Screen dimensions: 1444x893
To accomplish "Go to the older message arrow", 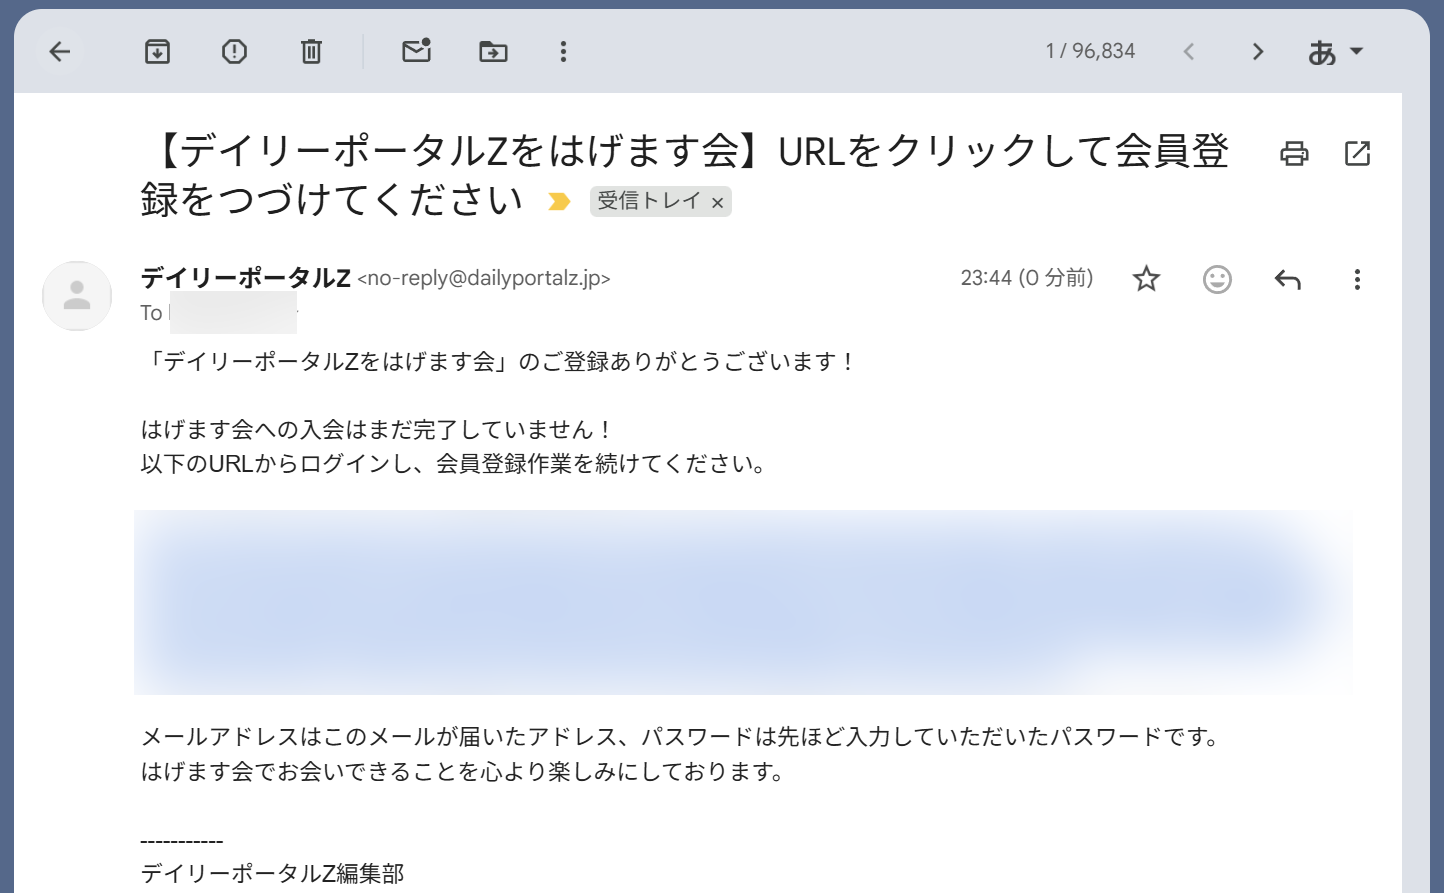I will [x=1258, y=52].
